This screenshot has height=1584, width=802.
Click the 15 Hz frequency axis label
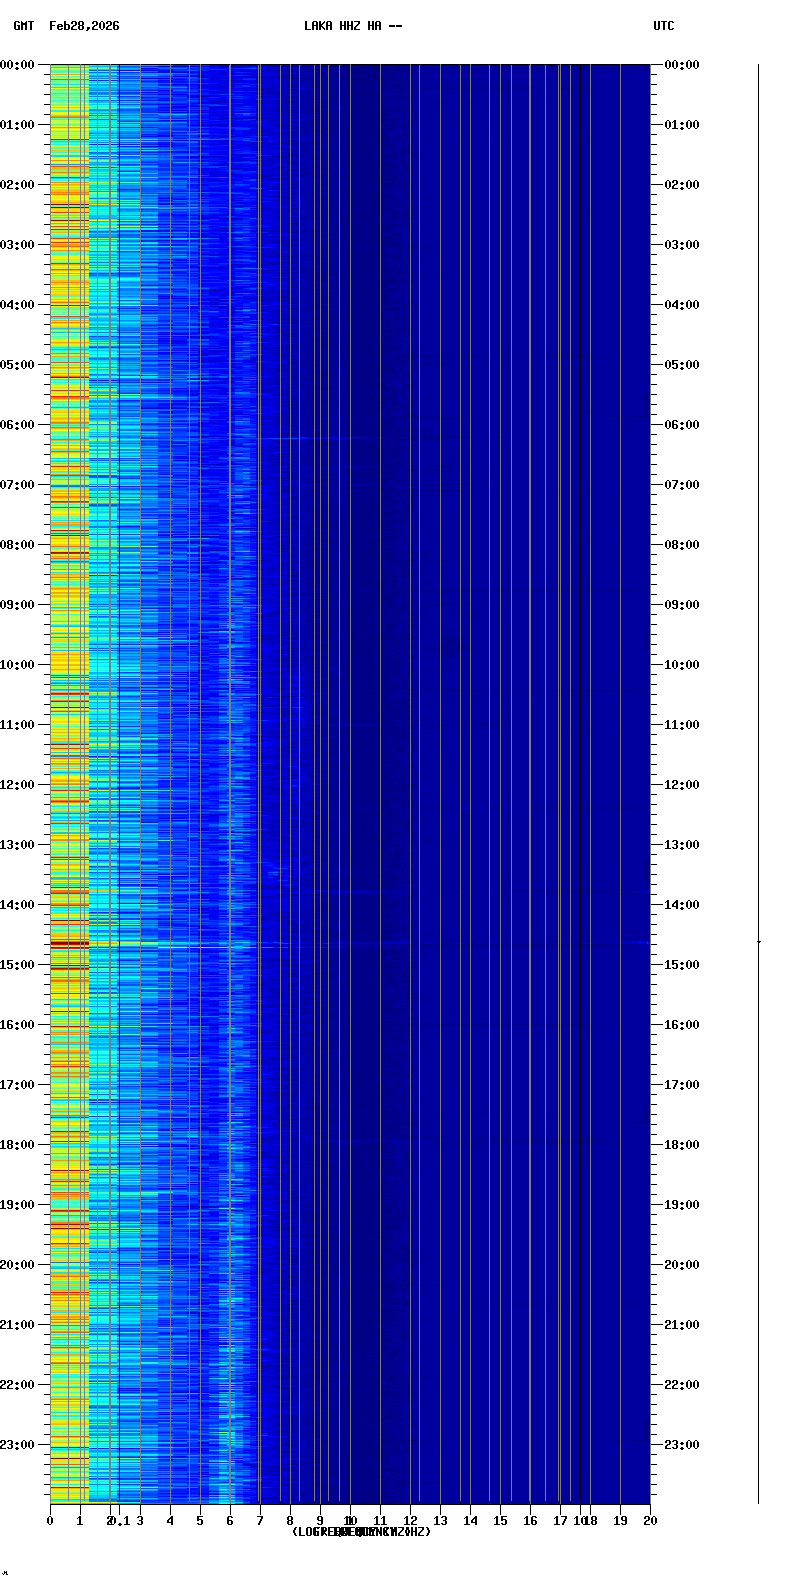500,1521
